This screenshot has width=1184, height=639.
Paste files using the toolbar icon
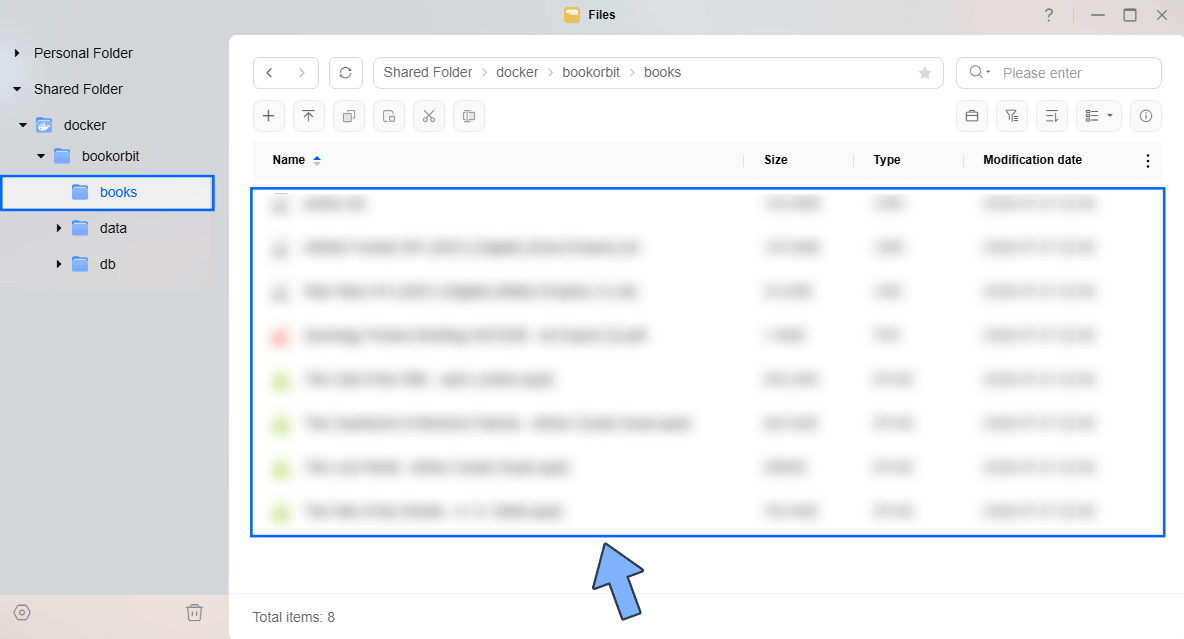388,116
